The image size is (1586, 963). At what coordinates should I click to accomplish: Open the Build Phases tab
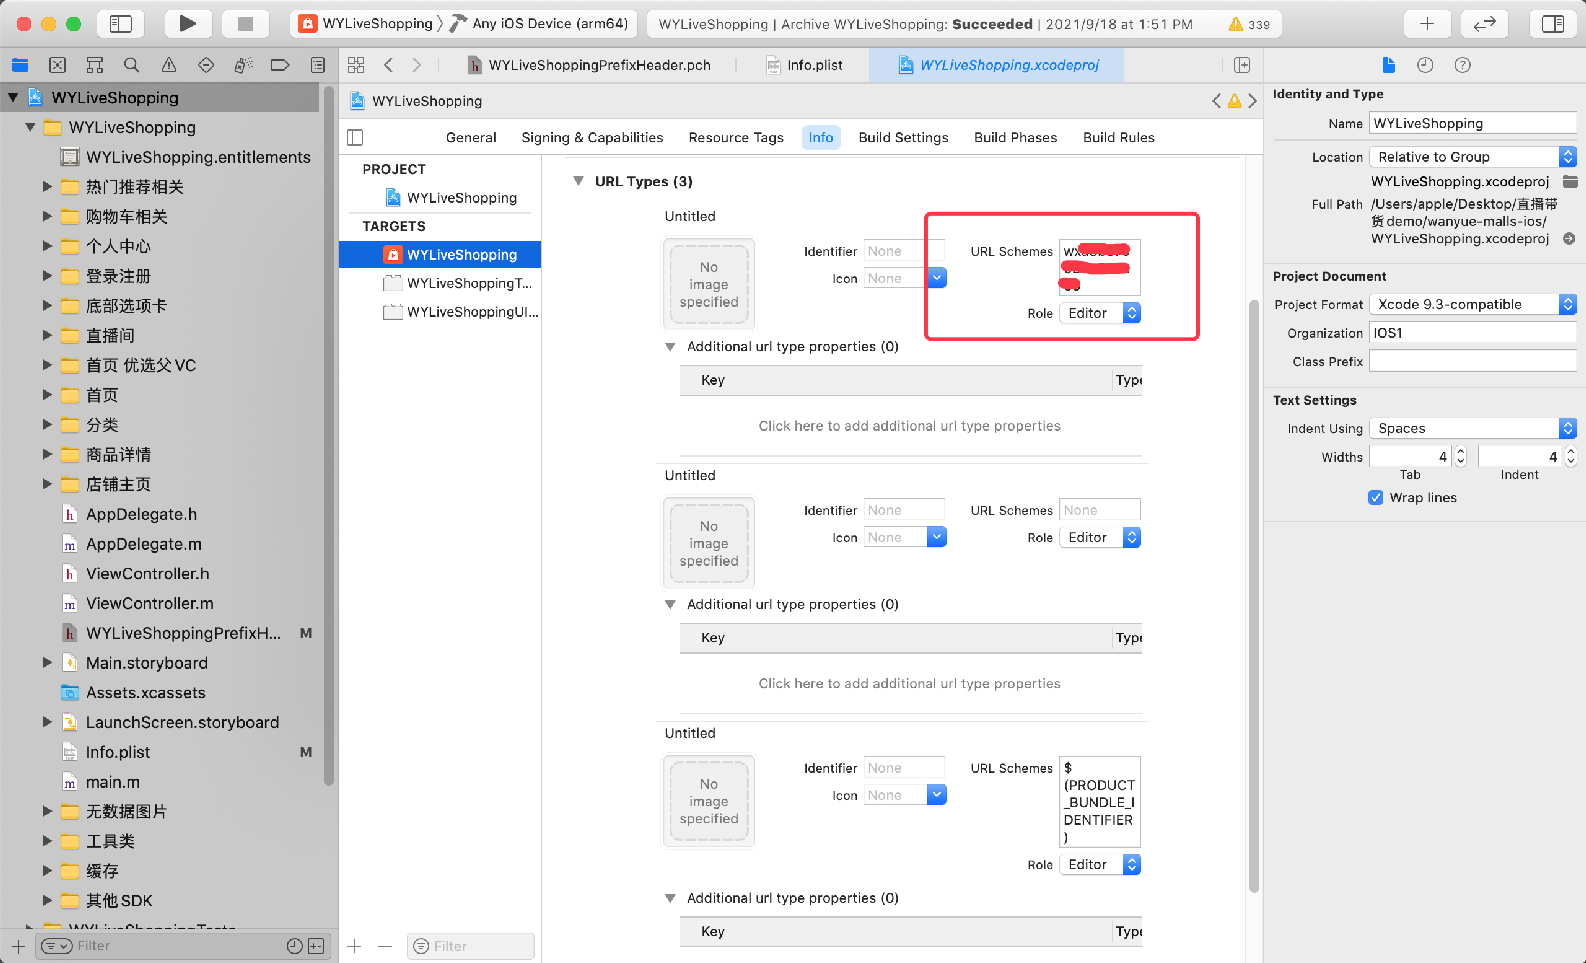coord(1015,137)
